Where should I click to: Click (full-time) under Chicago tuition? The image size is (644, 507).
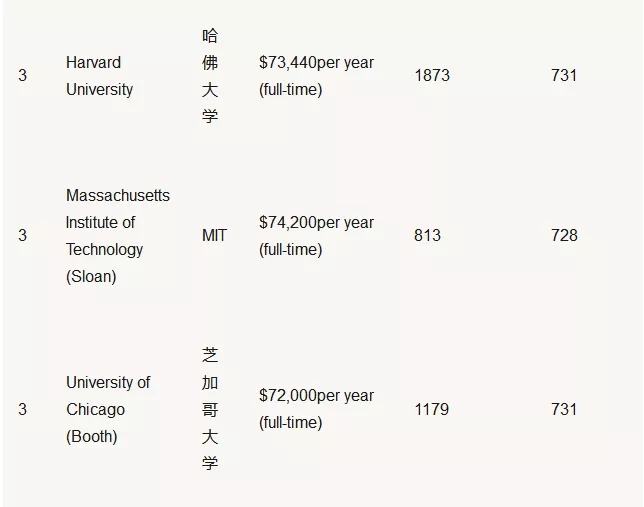coord(290,423)
